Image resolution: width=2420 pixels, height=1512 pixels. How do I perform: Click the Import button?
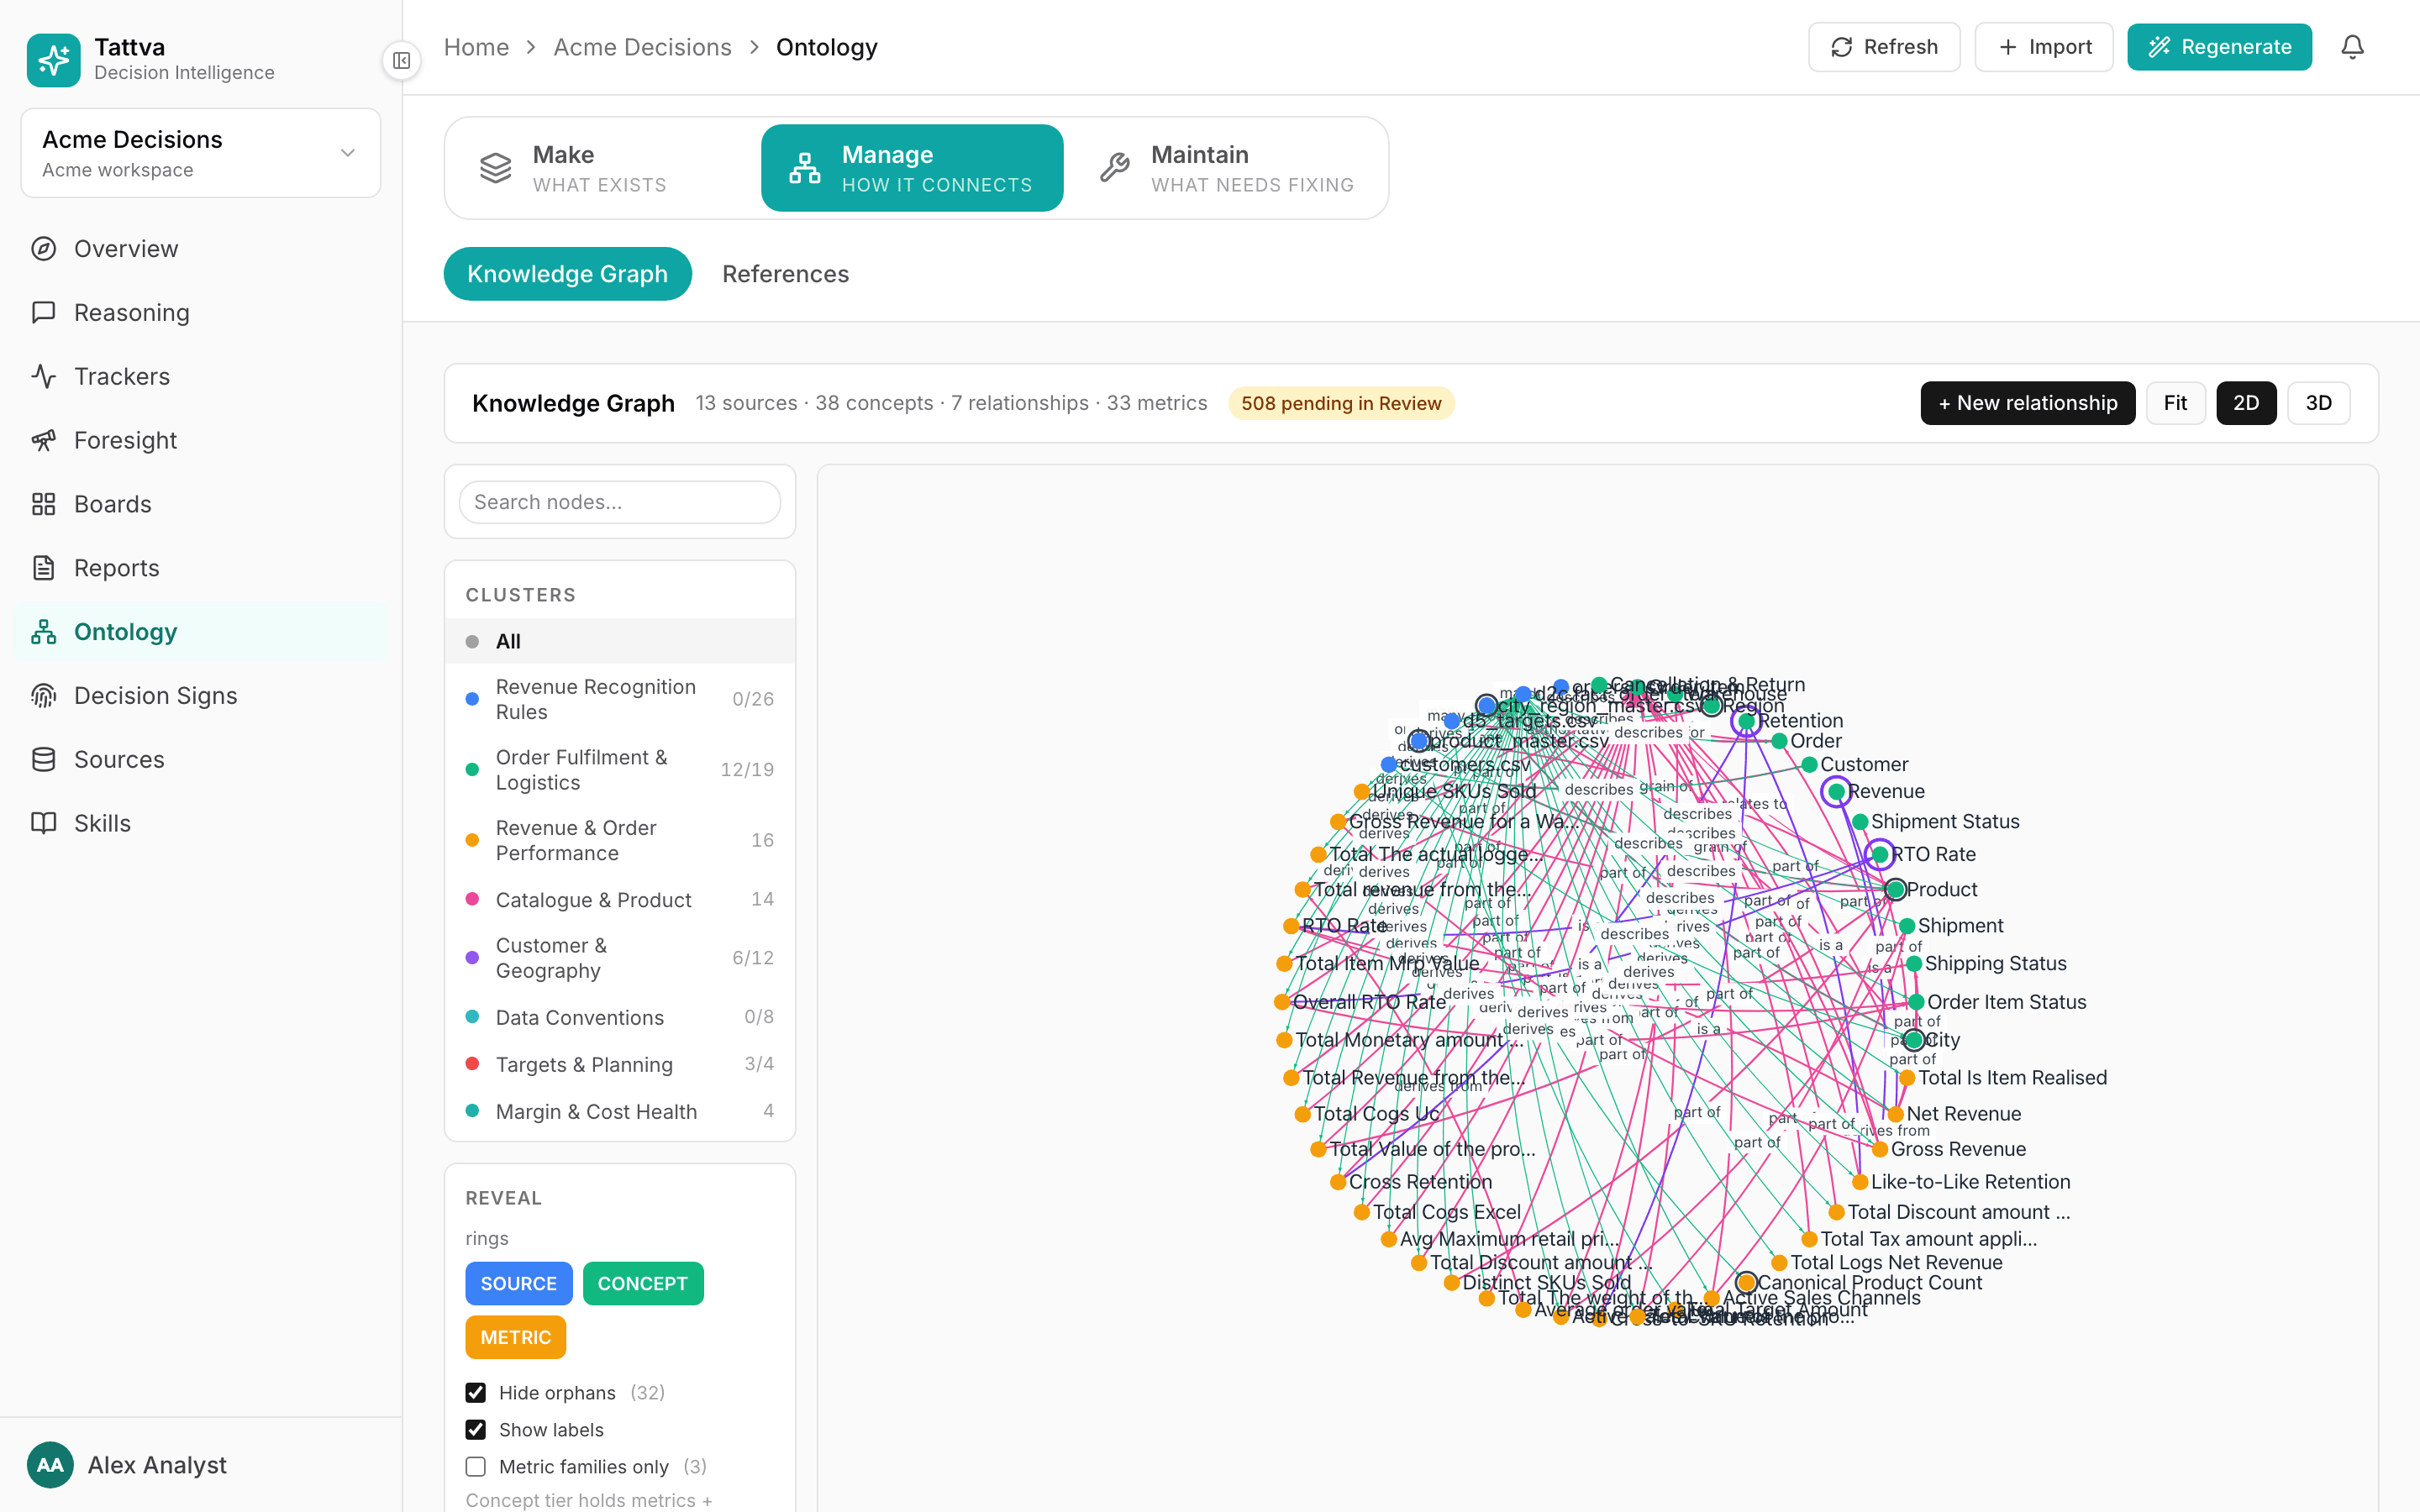click(2043, 47)
